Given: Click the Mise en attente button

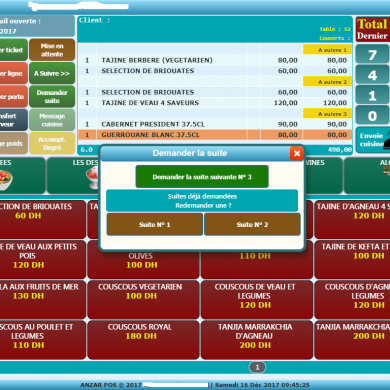Looking at the screenshot, I should [x=52, y=50].
